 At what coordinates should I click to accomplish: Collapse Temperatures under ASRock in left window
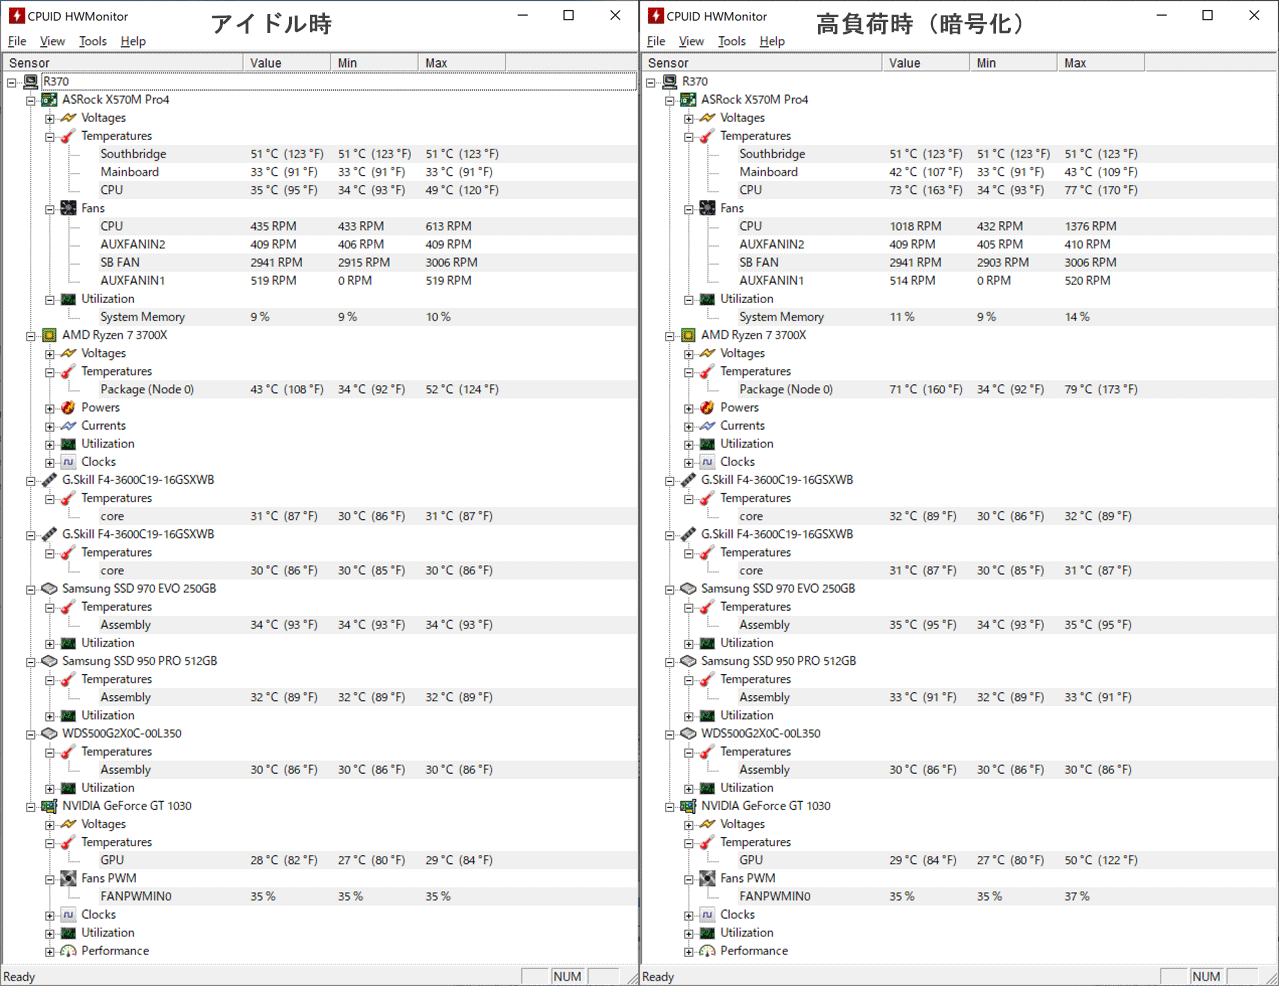pyautogui.click(x=50, y=137)
